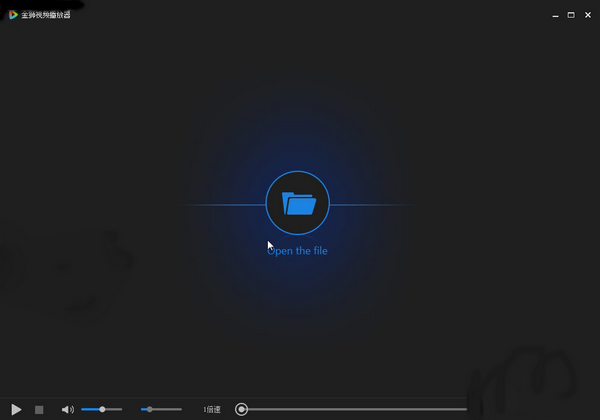Click the playback speed slider handle
This screenshot has height=420, width=600.
[x=149, y=409]
